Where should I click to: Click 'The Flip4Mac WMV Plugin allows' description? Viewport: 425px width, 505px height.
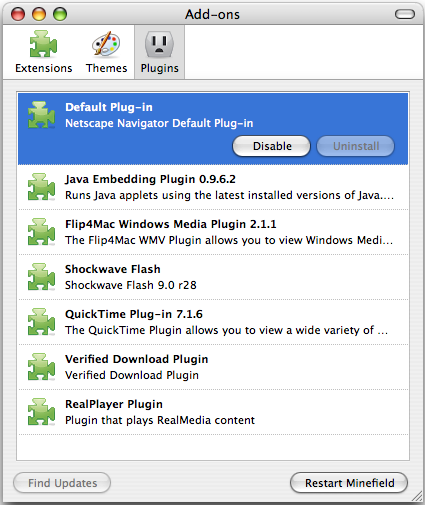[x=229, y=240]
